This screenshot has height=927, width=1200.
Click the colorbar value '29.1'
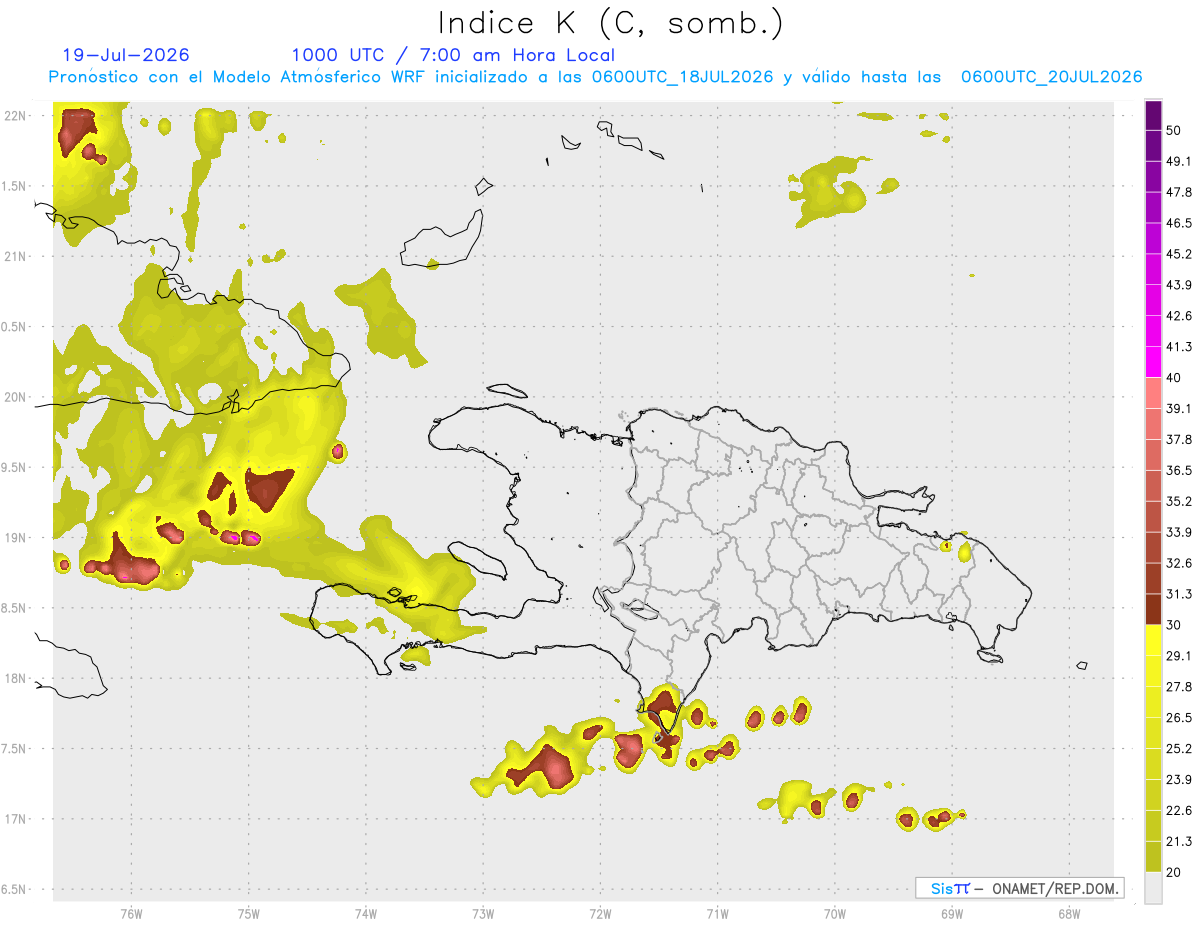pyautogui.click(x=1179, y=656)
